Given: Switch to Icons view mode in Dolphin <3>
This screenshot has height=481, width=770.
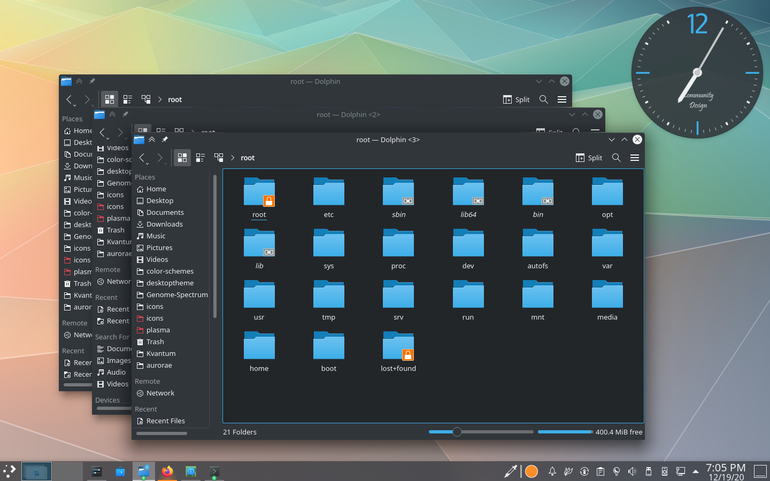Looking at the screenshot, I should click(x=182, y=158).
